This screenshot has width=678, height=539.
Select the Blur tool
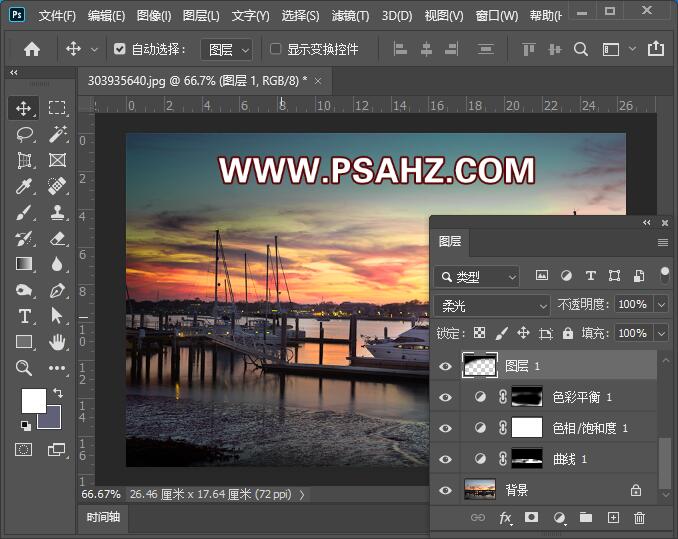point(57,264)
